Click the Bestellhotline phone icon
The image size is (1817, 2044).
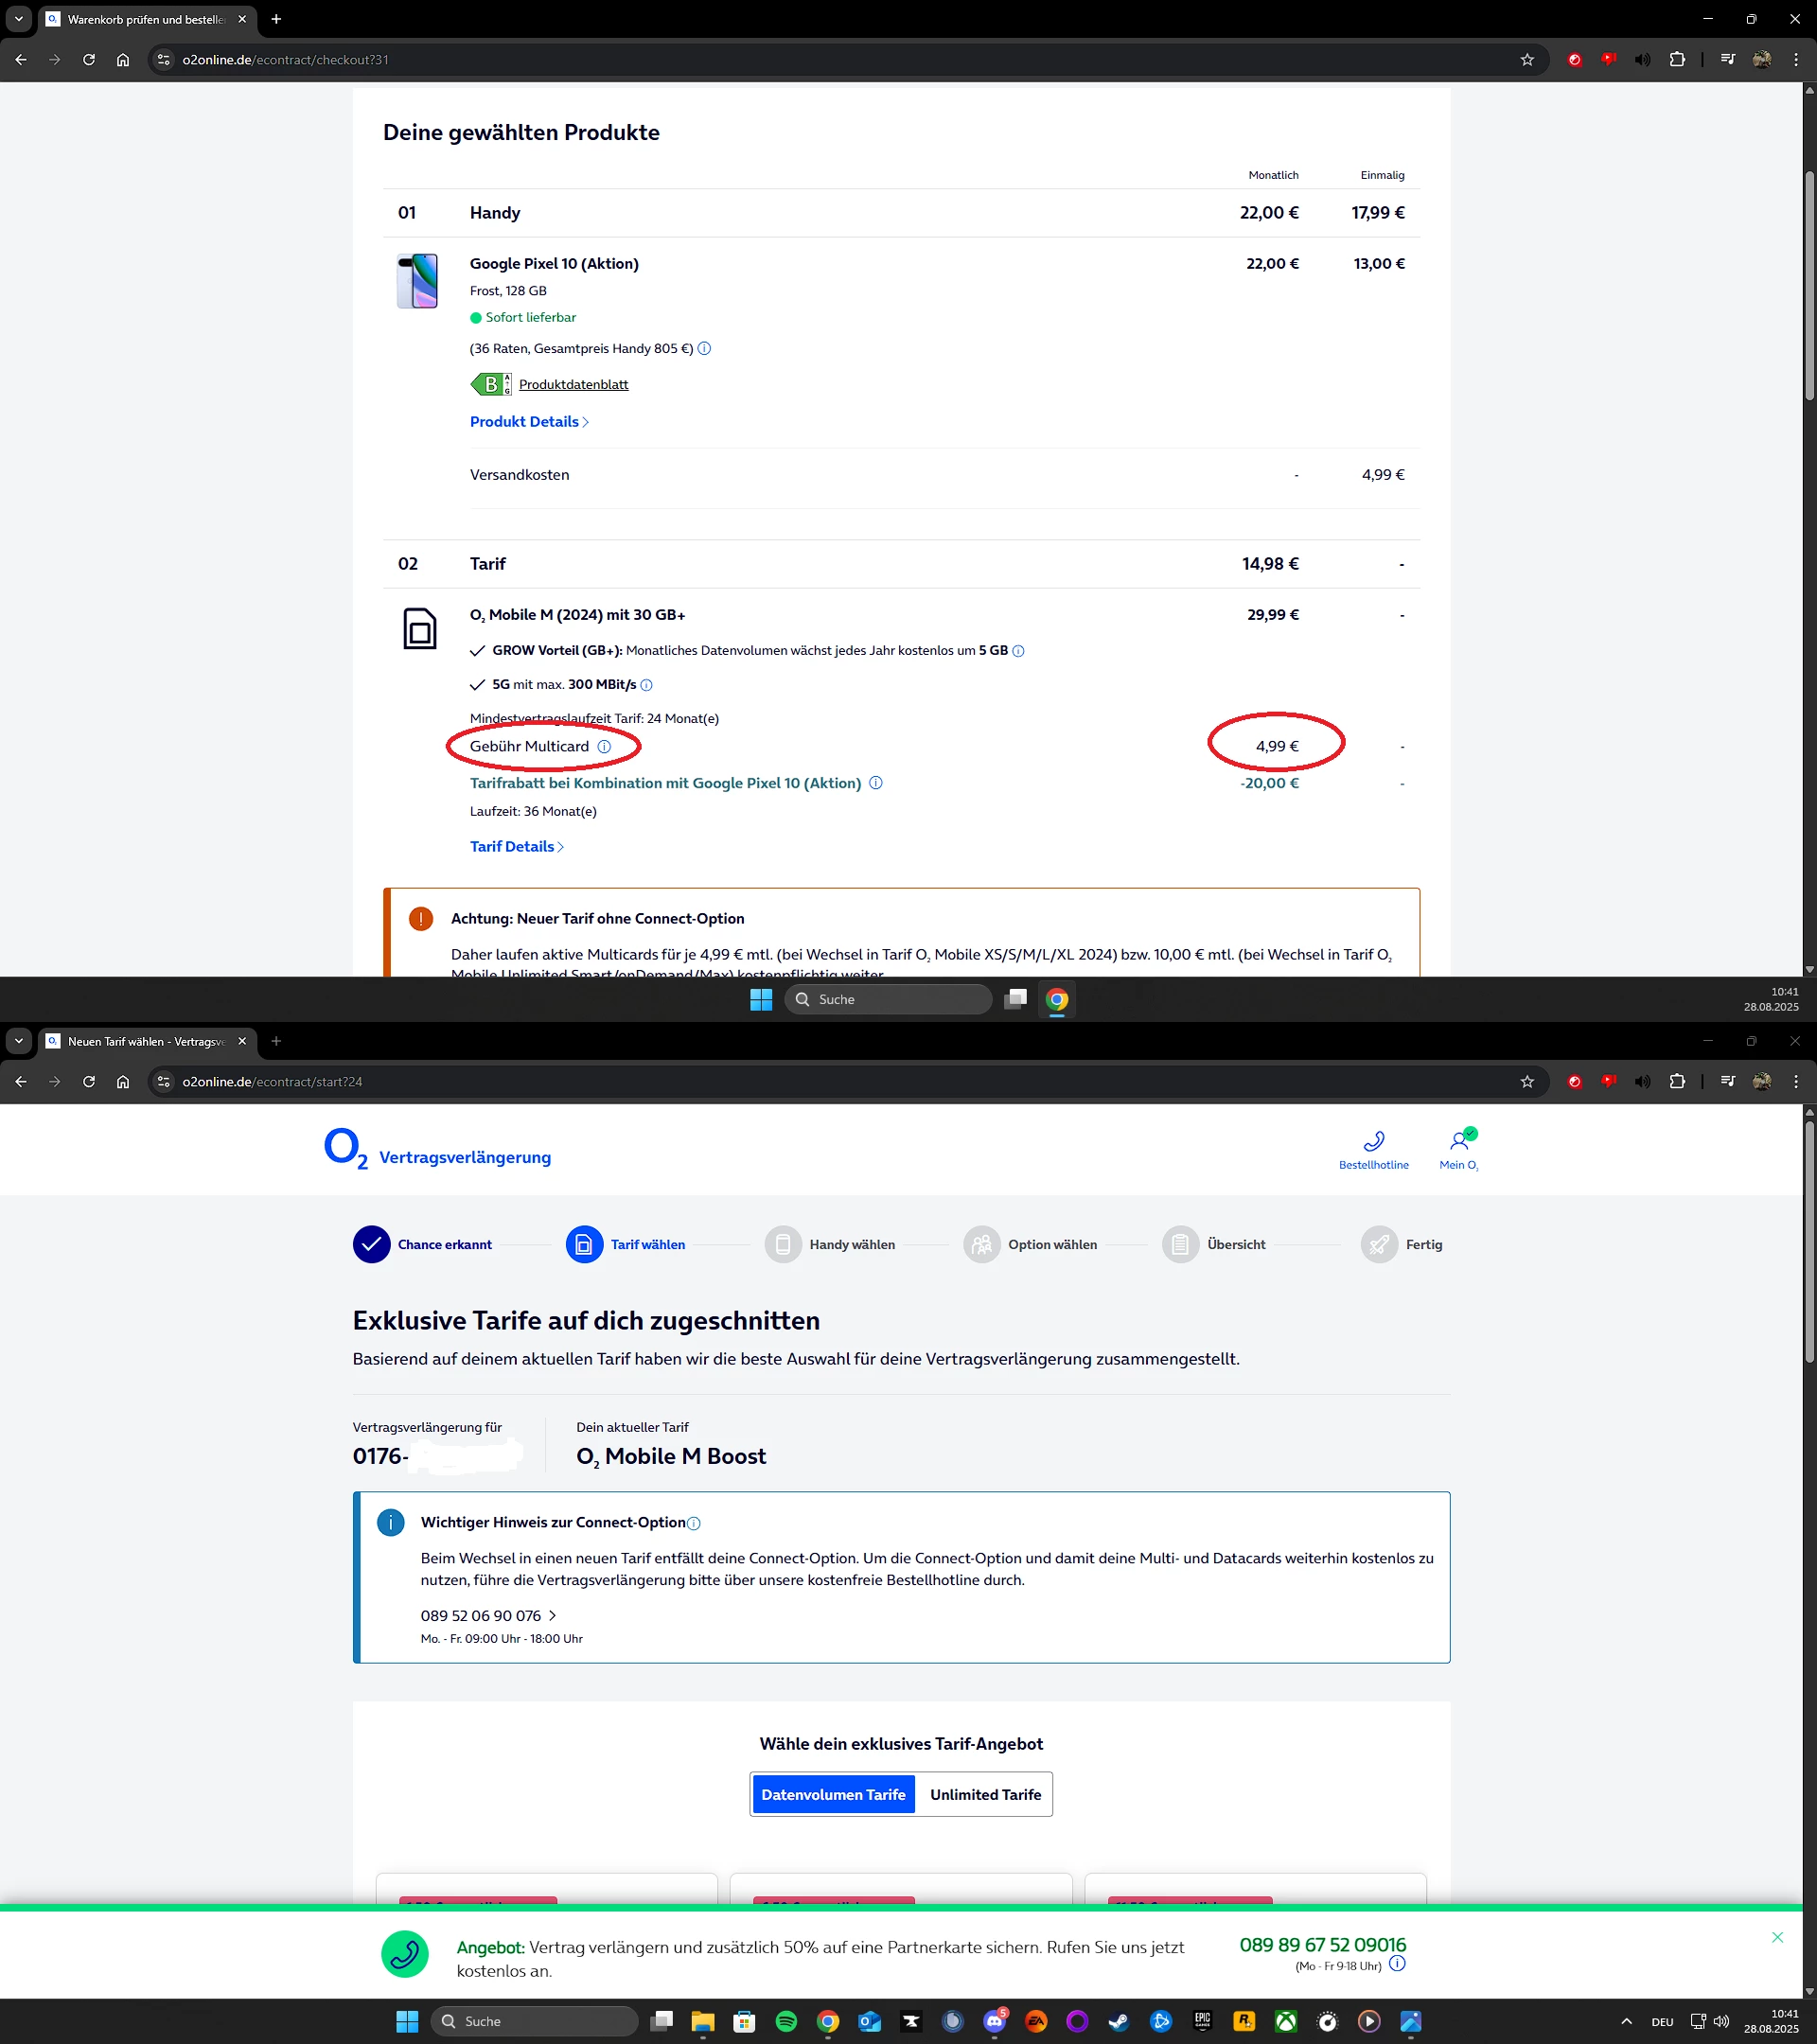point(1373,1141)
